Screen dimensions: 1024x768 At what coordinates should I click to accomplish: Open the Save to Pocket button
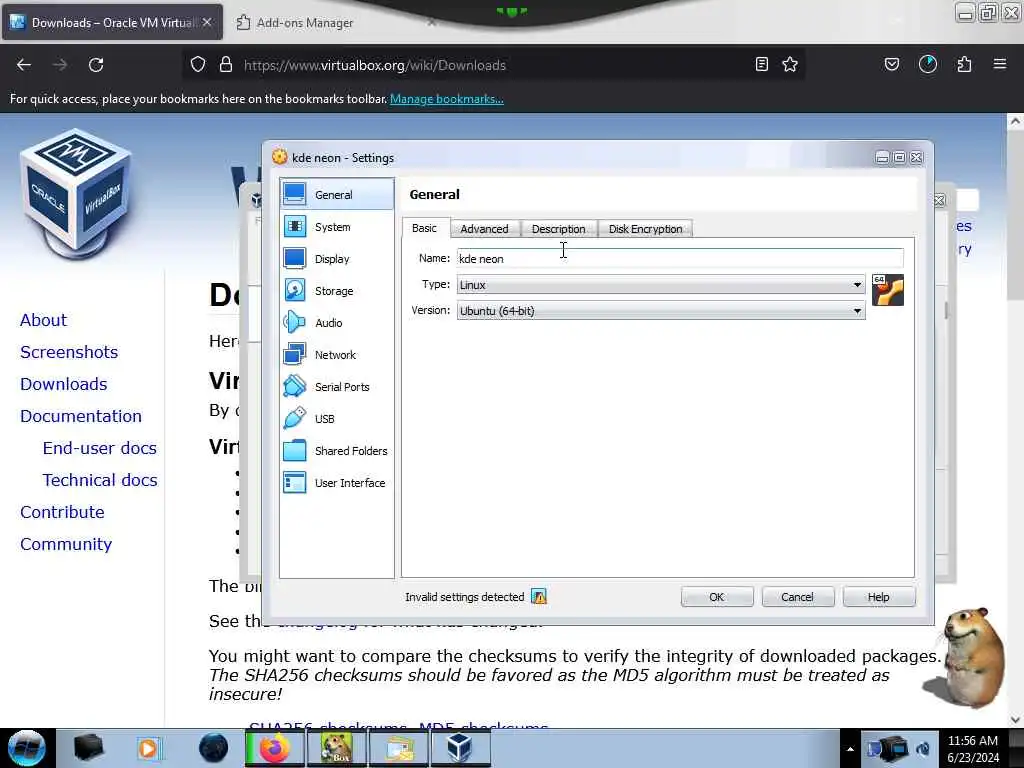coord(892,64)
